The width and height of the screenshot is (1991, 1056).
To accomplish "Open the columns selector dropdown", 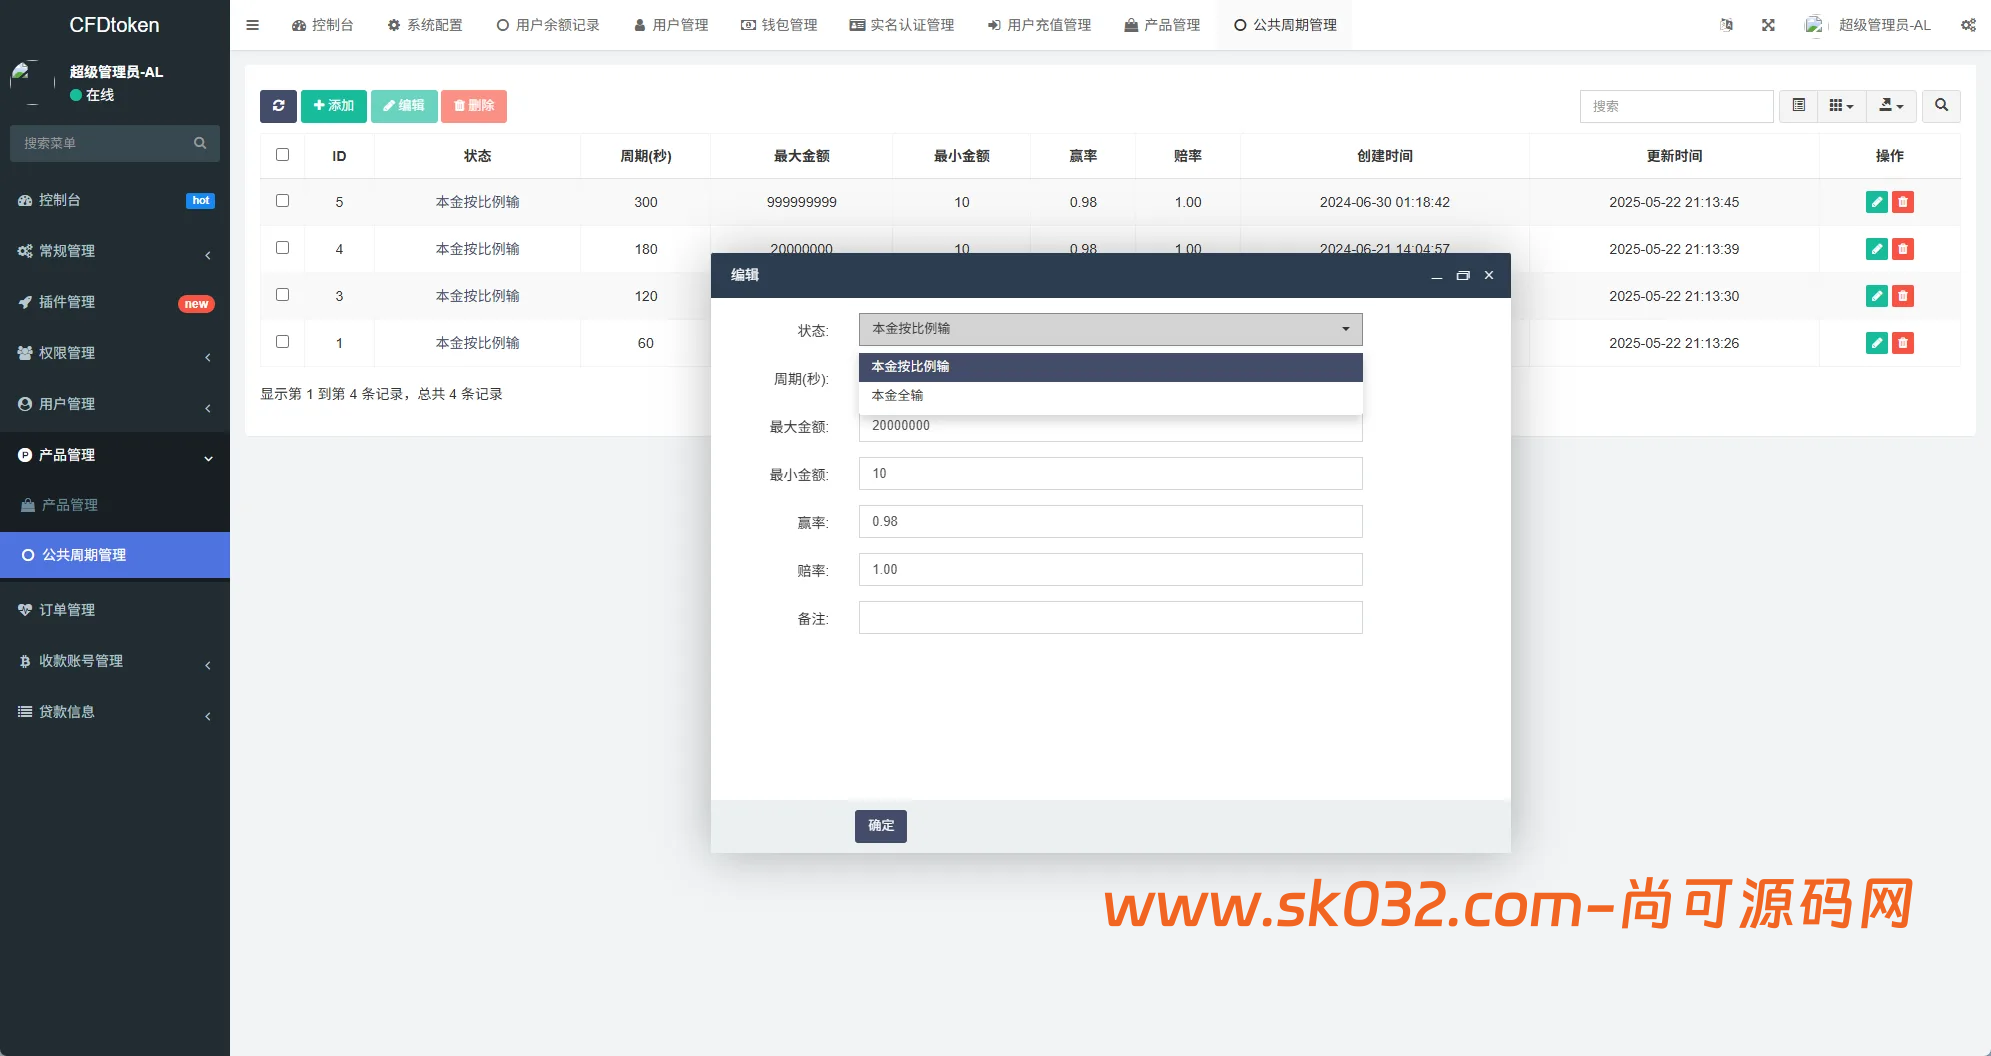I will point(1841,106).
